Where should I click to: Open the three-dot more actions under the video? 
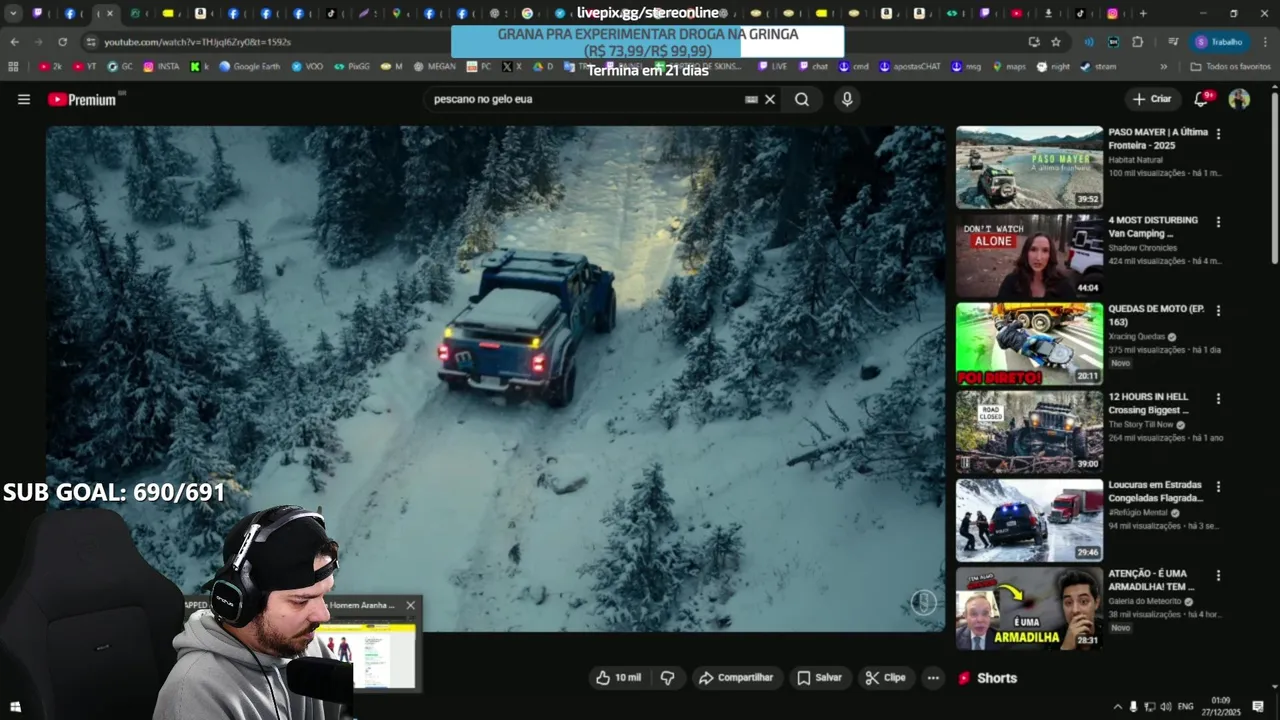point(933,677)
